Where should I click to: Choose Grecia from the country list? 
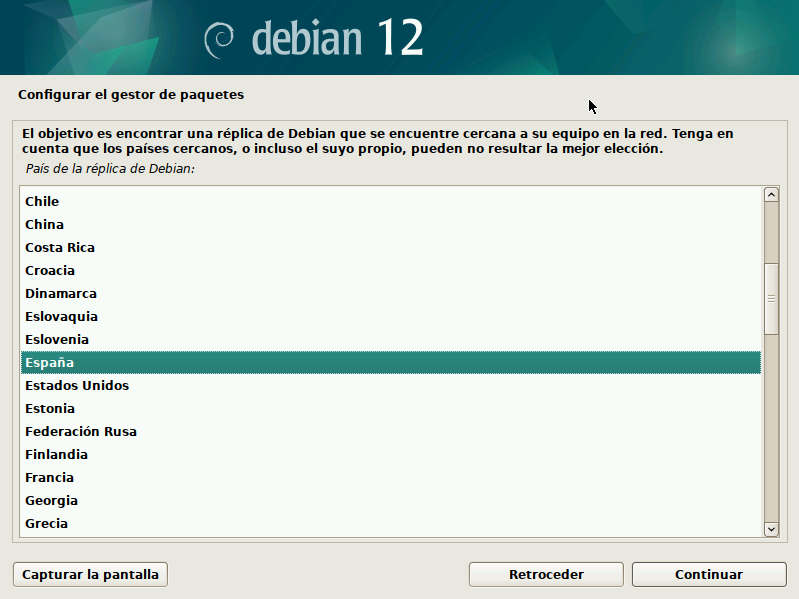[46, 523]
